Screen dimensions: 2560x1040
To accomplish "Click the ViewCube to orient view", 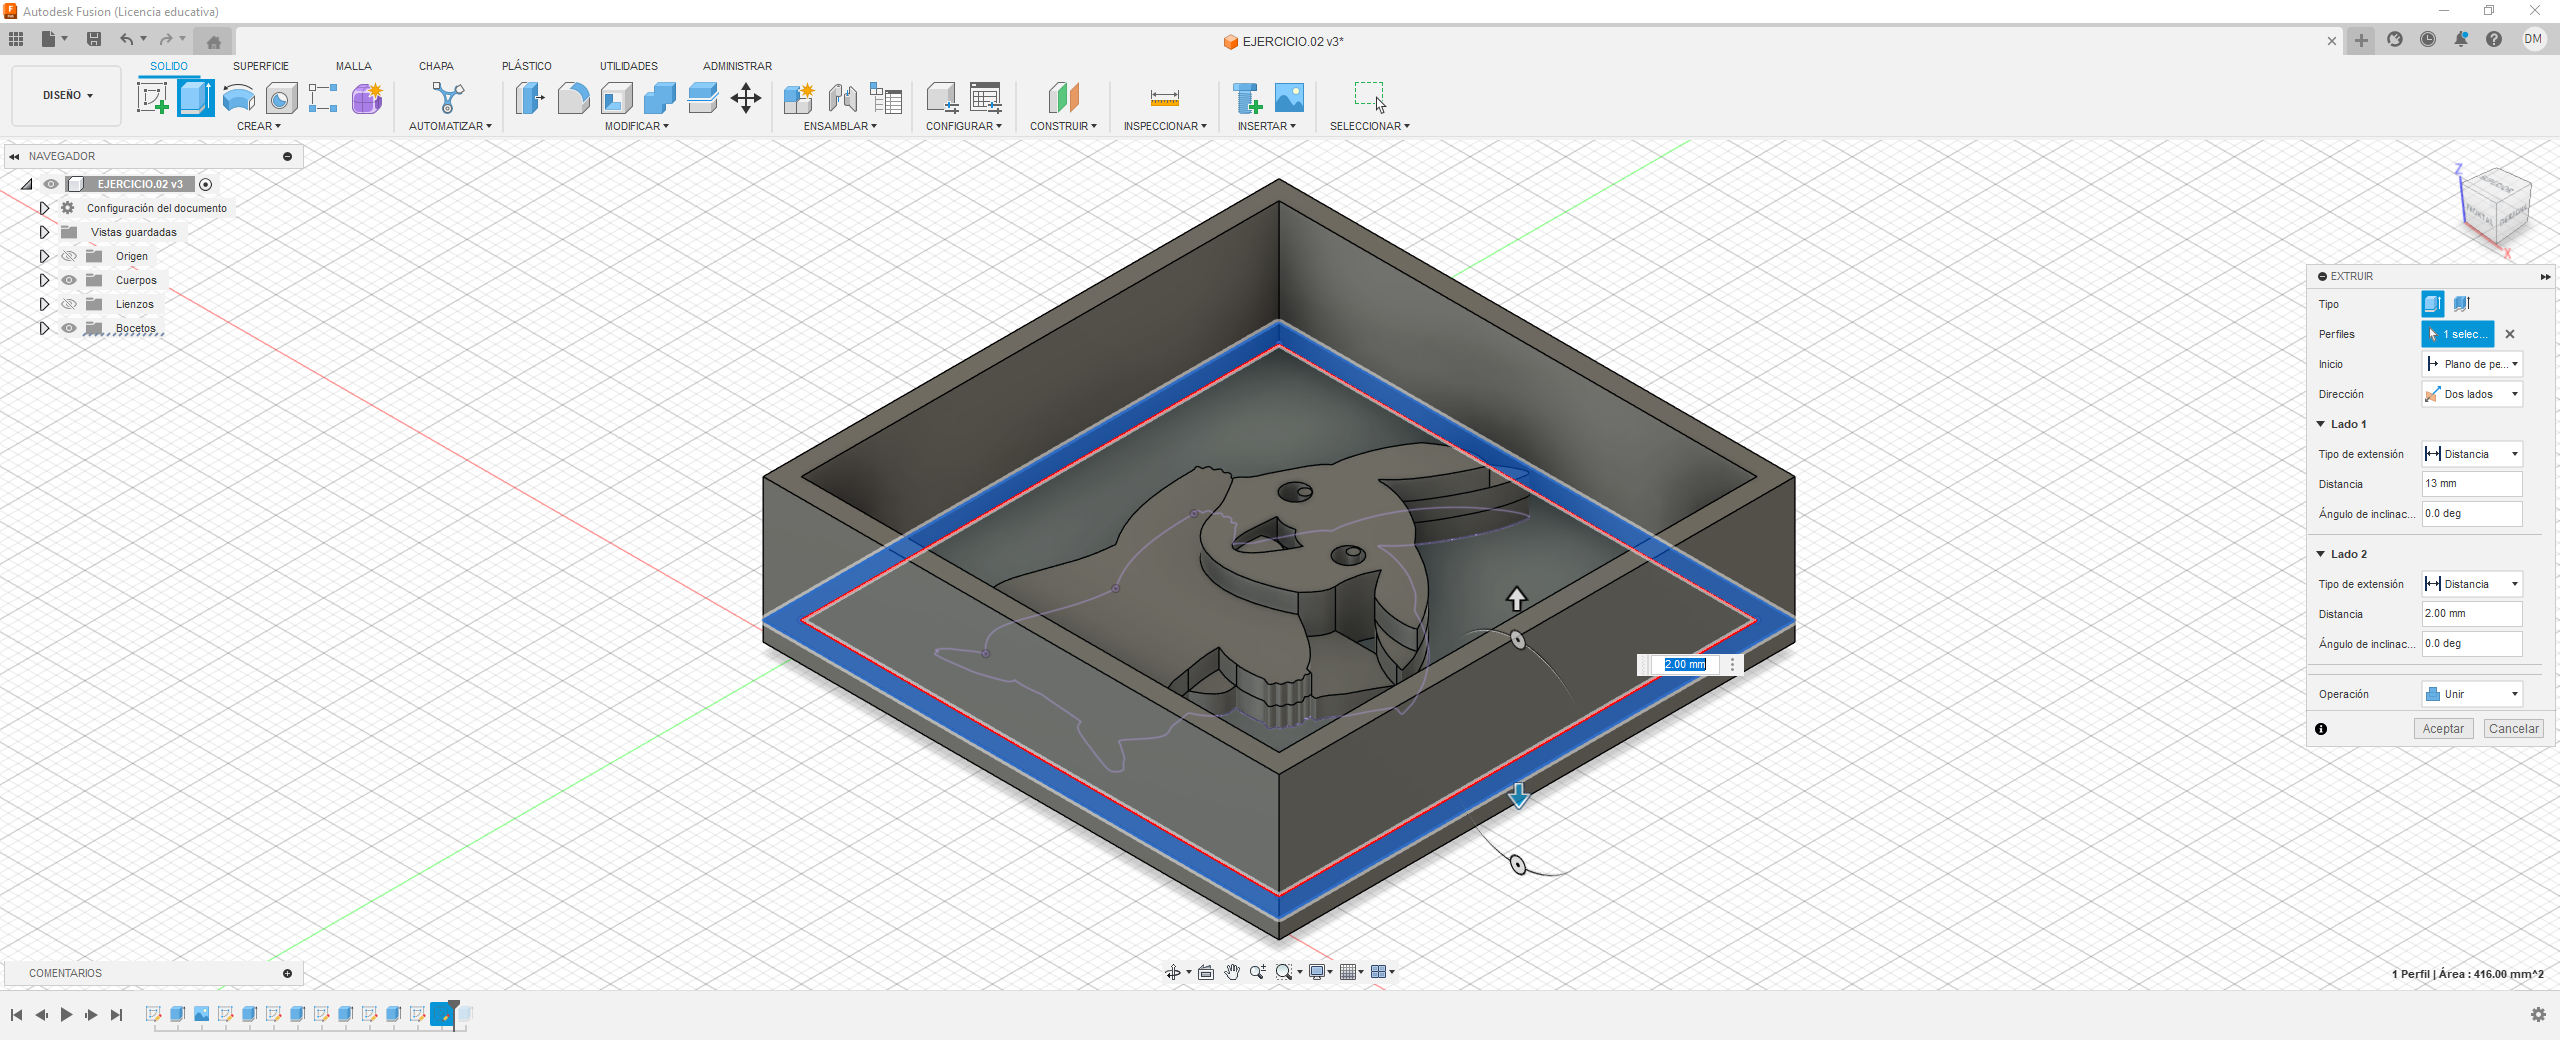I will tap(2495, 207).
